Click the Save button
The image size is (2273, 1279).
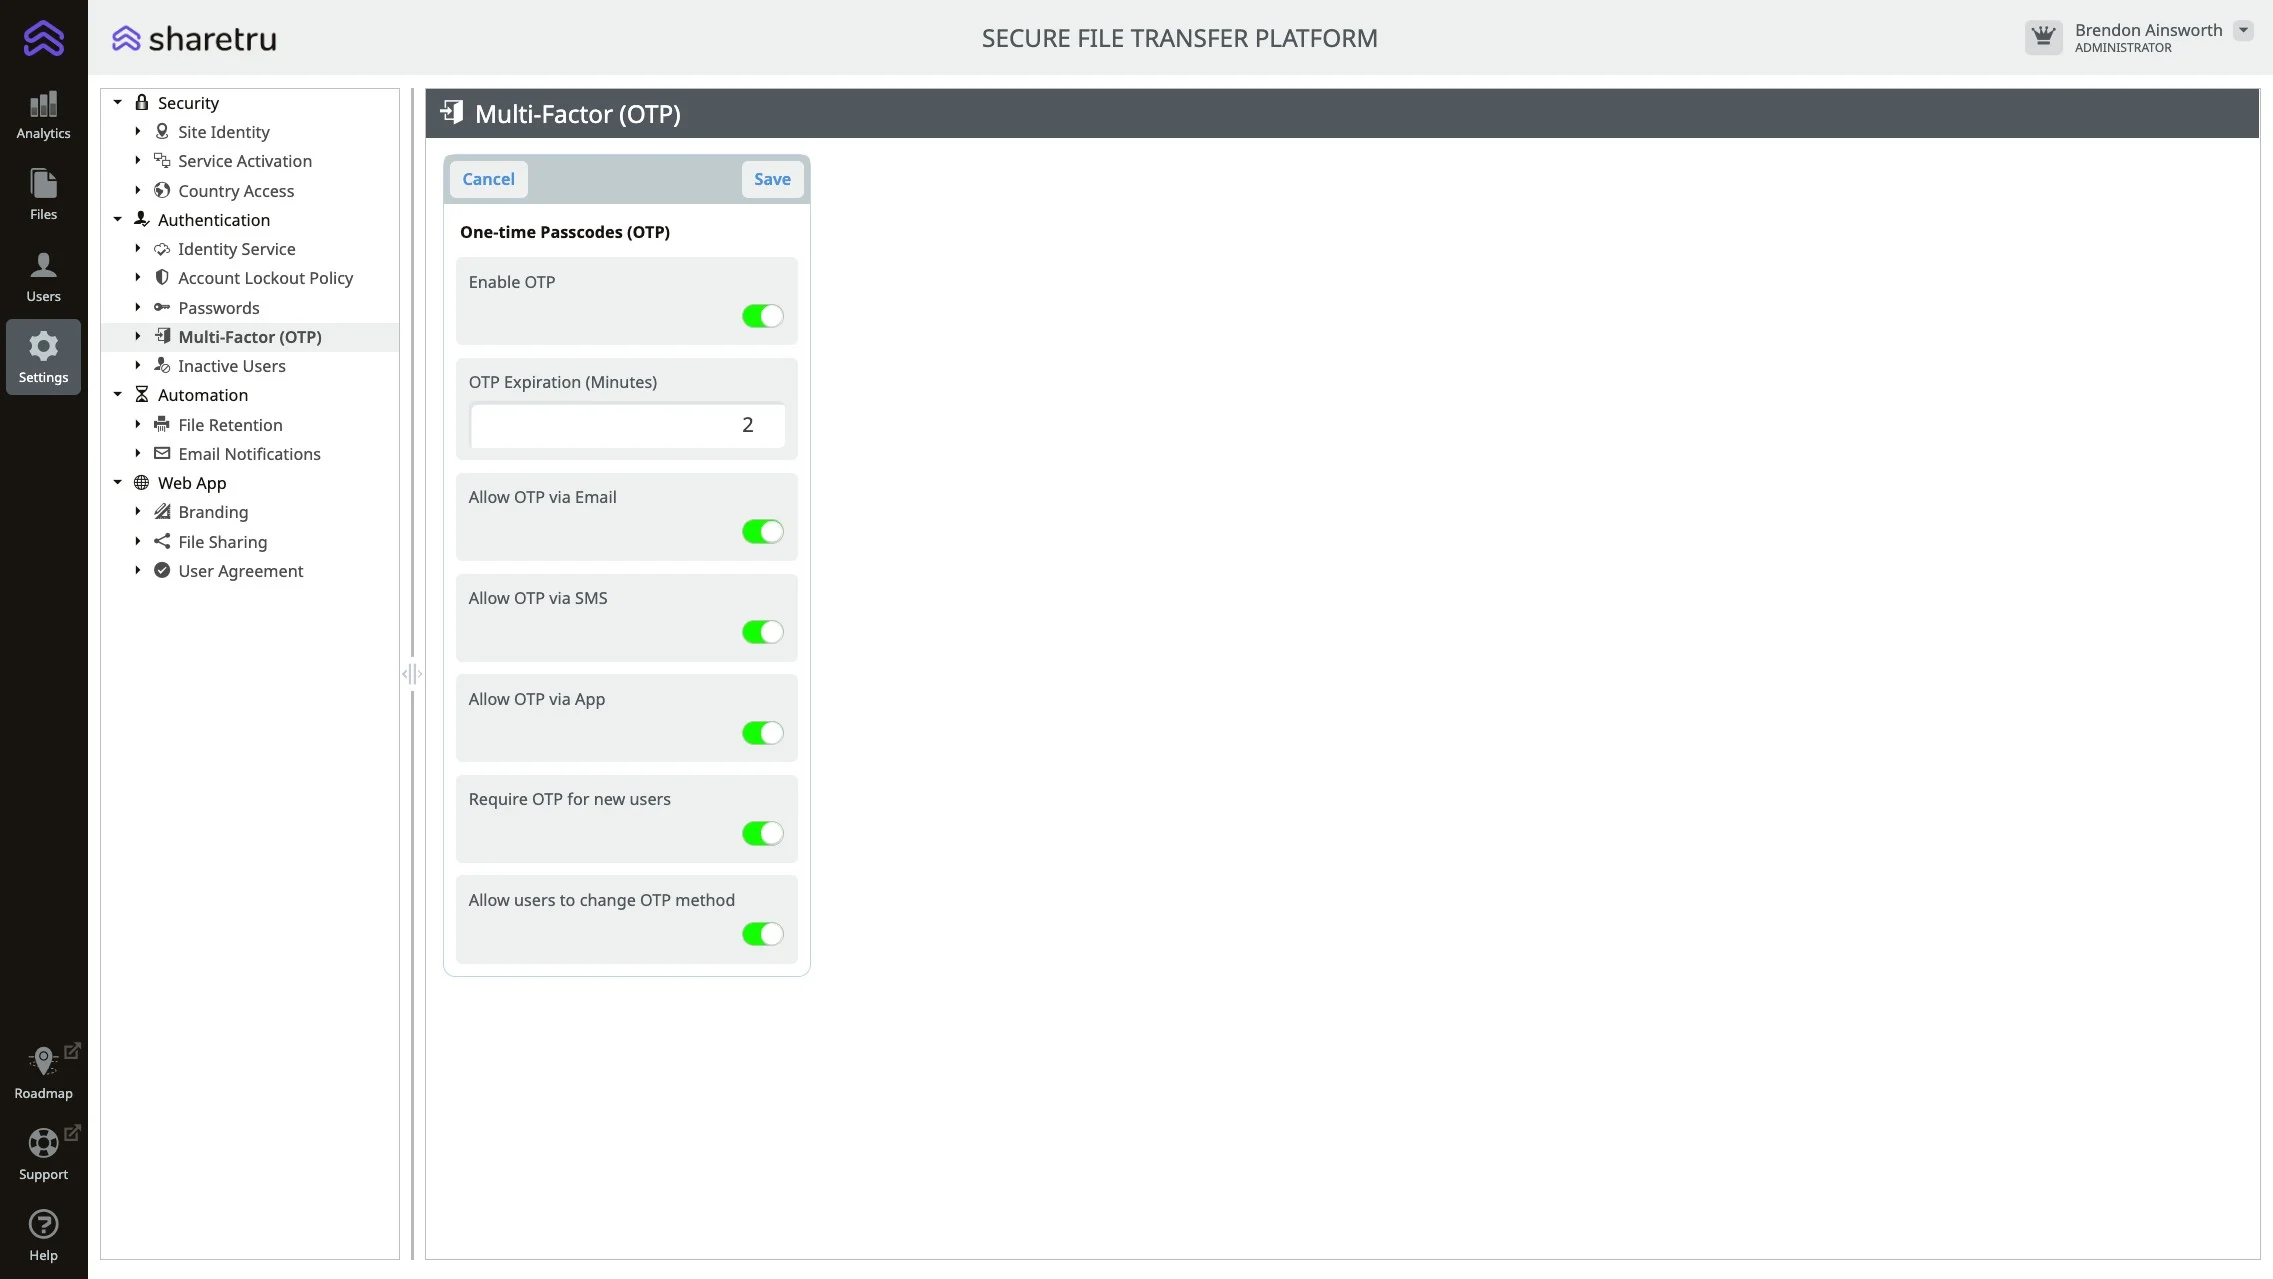(x=772, y=179)
